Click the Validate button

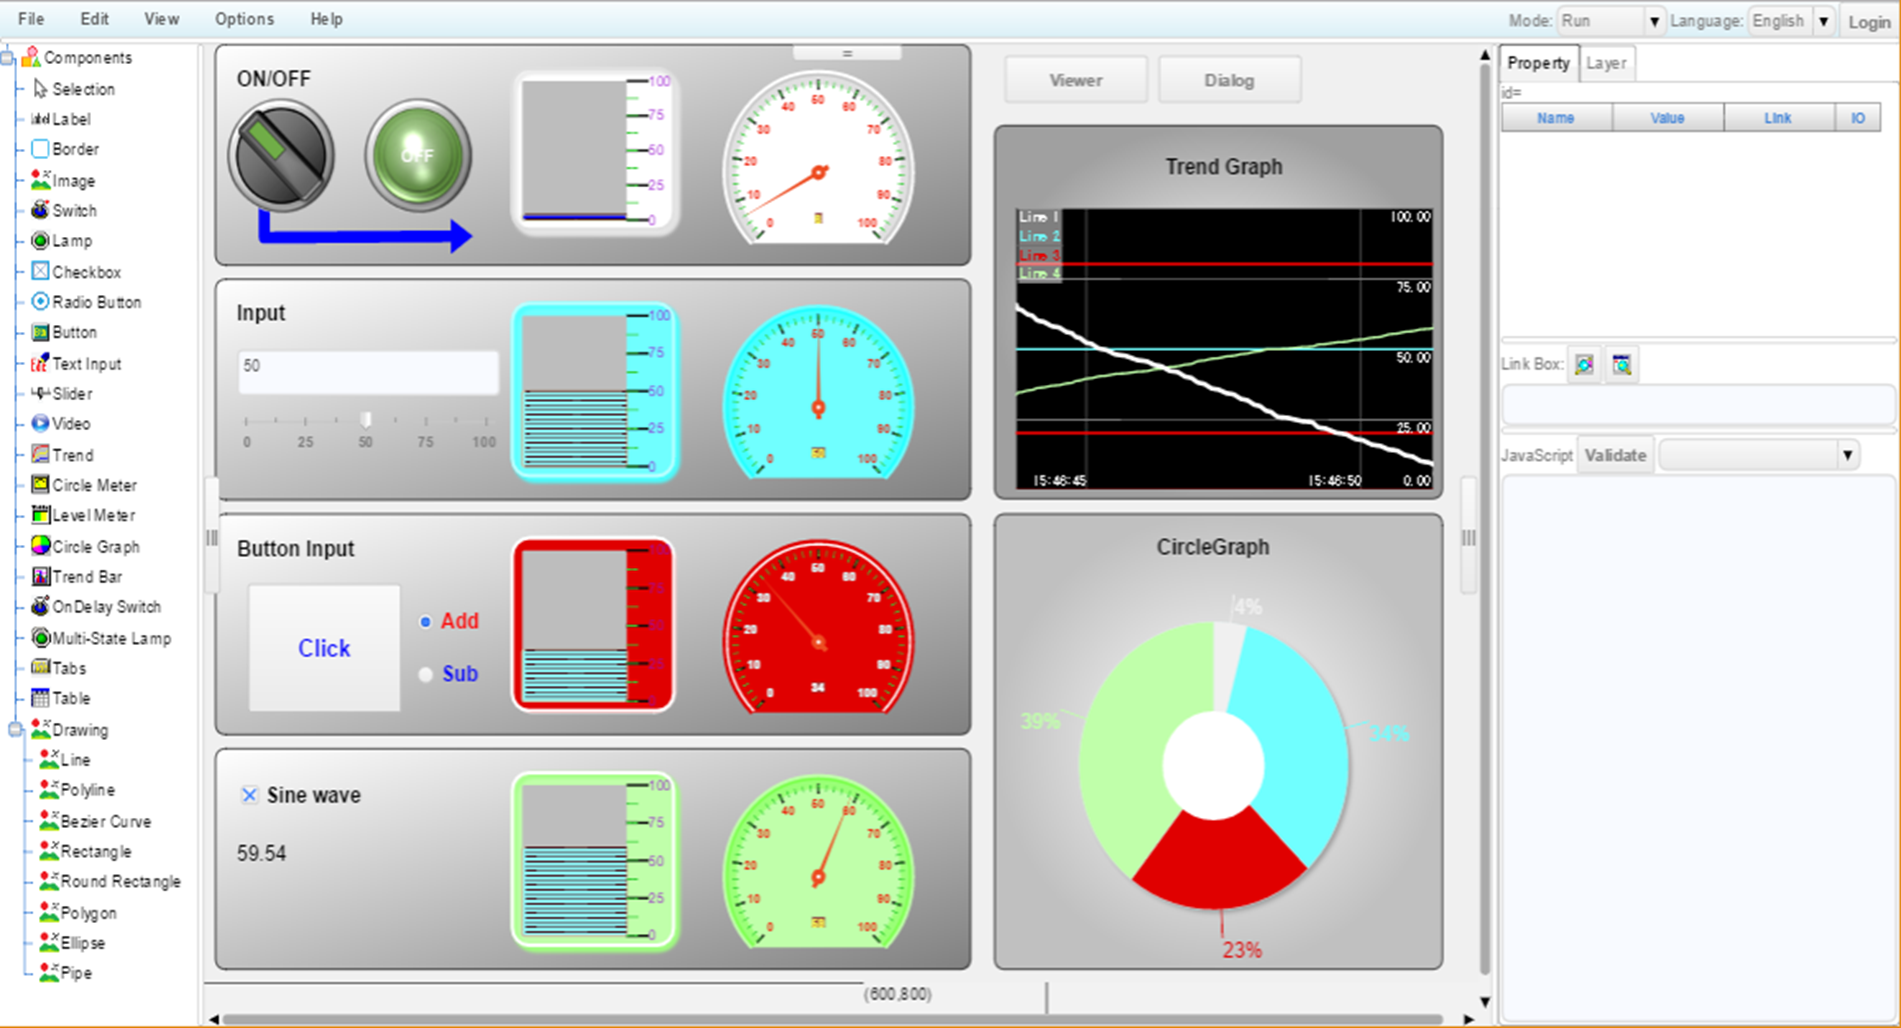(x=1614, y=455)
